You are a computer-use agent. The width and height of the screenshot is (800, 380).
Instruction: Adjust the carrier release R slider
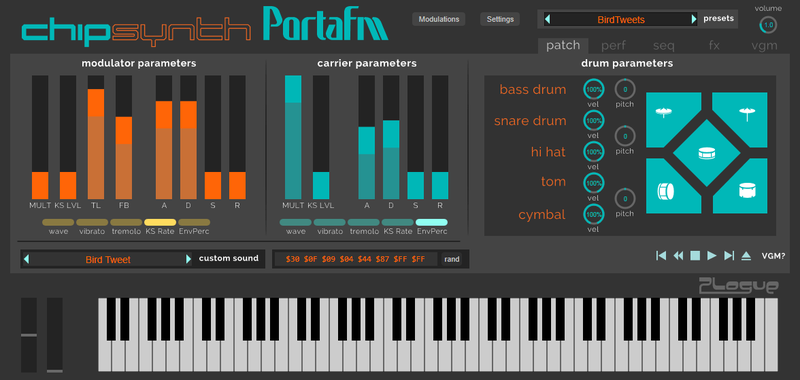click(x=440, y=137)
